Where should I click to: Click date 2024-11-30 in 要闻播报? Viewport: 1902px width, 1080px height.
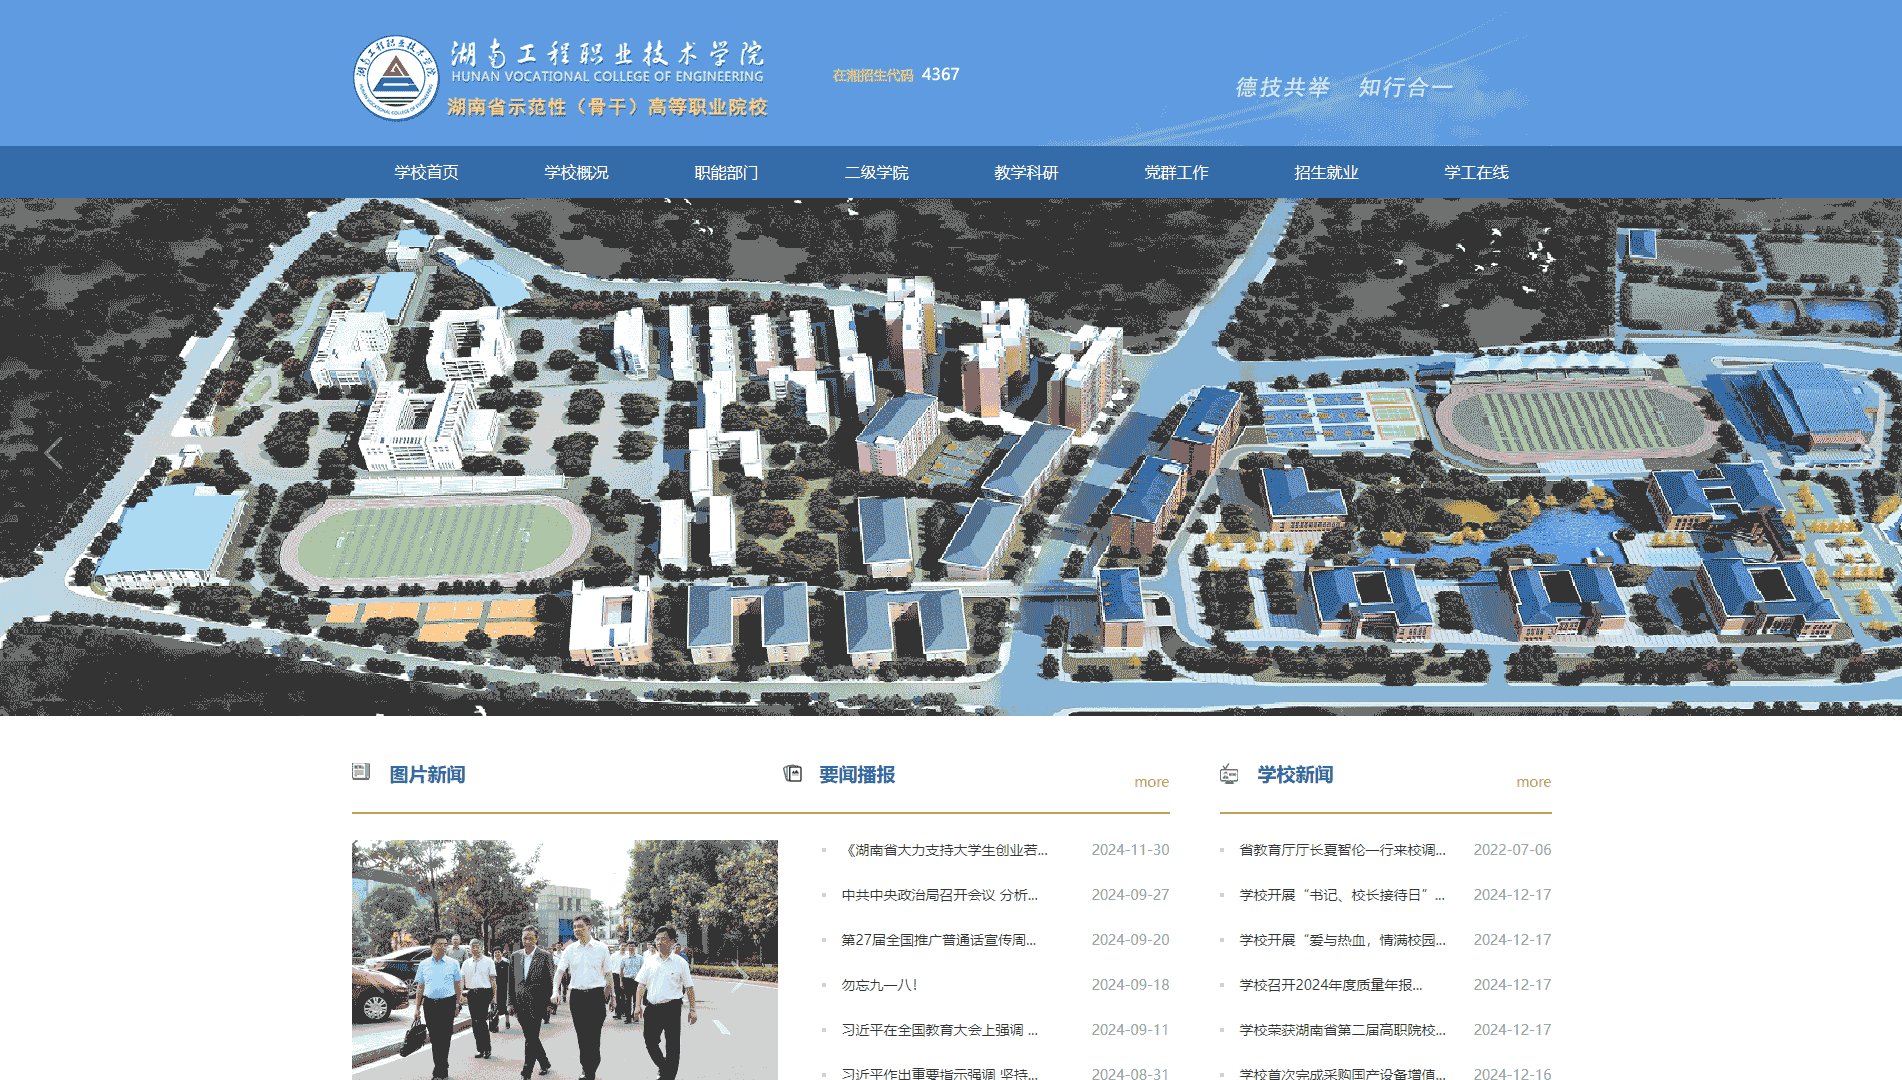point(1130,850)
